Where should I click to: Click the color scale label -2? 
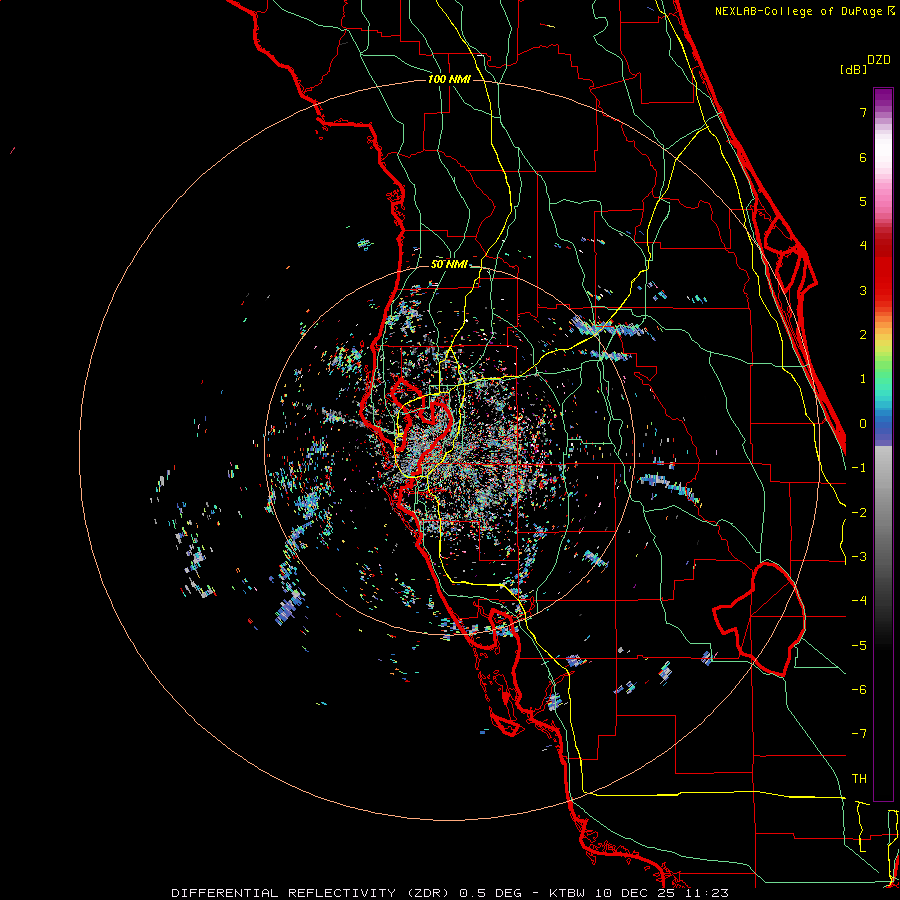[x=859, y=513]
